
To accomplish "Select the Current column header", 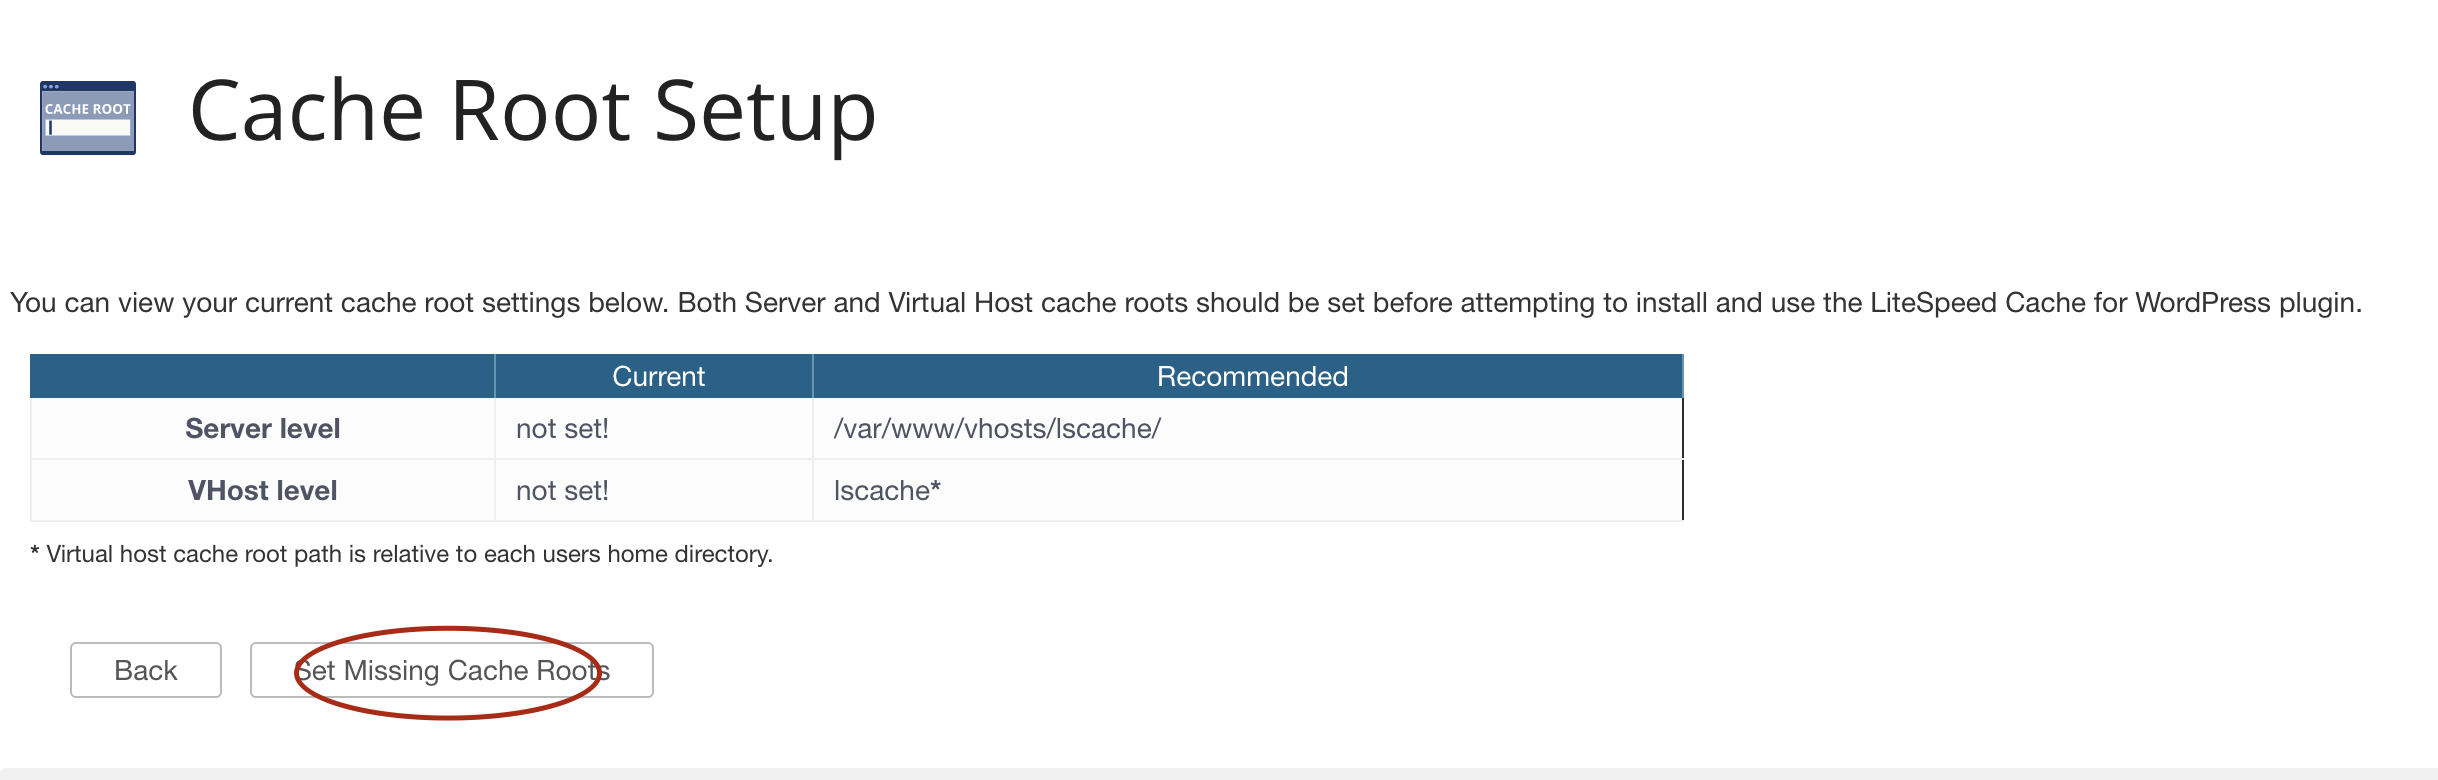I will (658, 377).
